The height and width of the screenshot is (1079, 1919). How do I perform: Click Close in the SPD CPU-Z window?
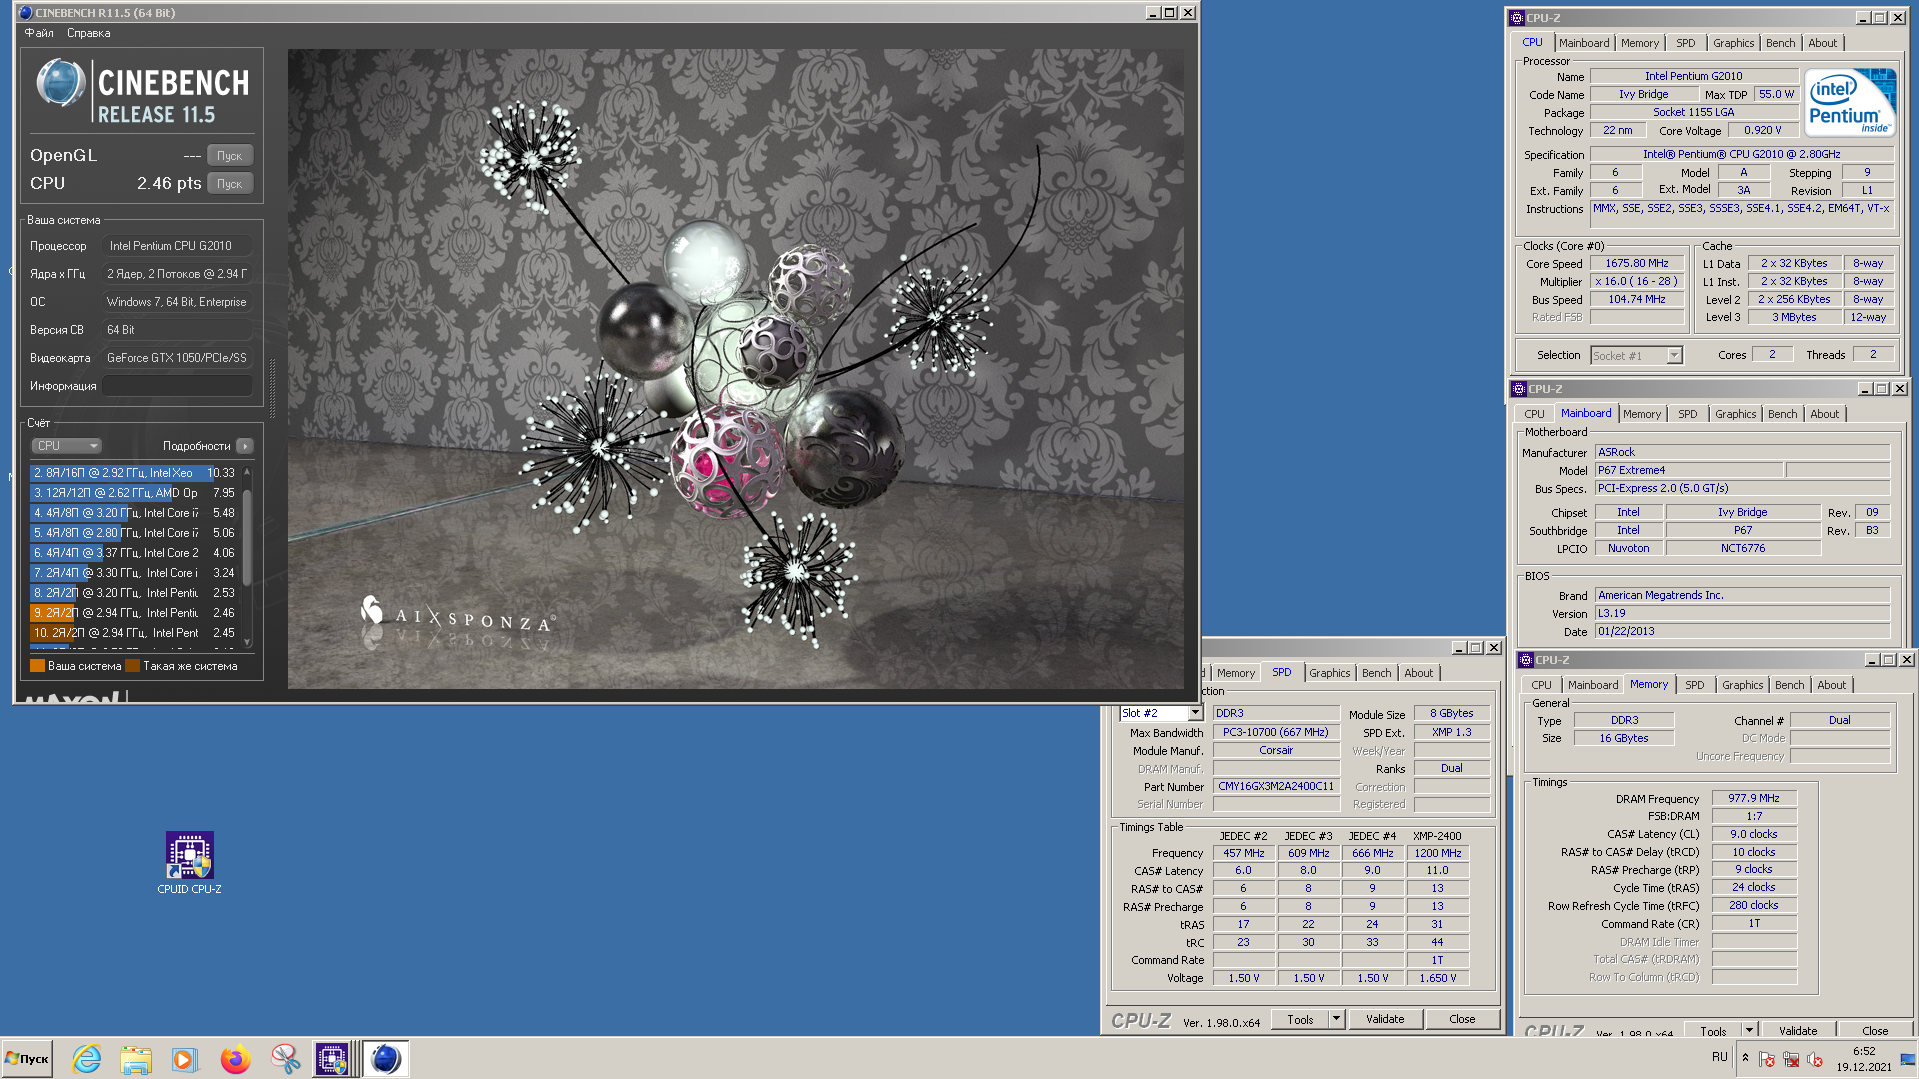point(1462,1019)
